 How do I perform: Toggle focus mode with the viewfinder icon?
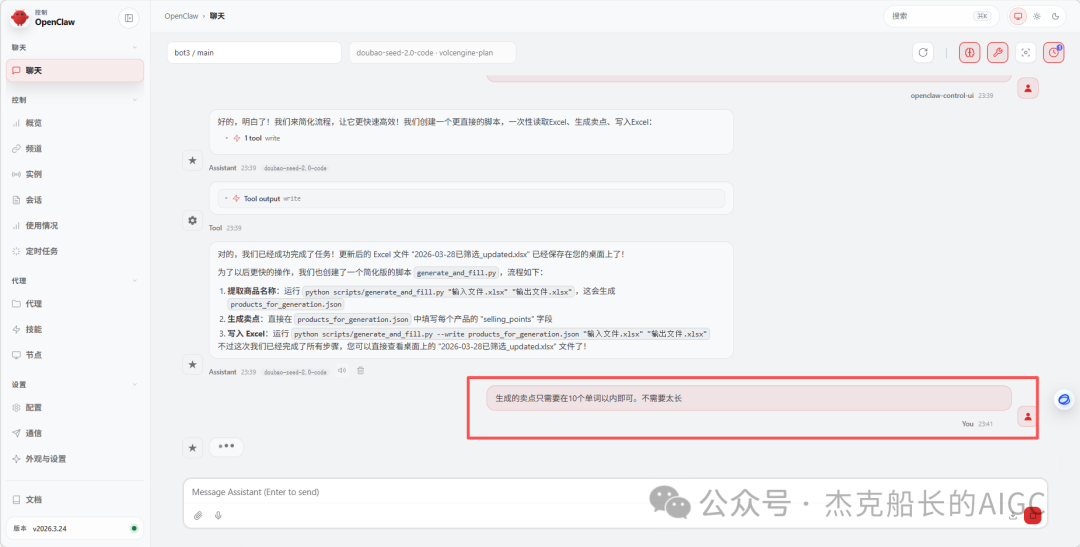pos(1026,52)
